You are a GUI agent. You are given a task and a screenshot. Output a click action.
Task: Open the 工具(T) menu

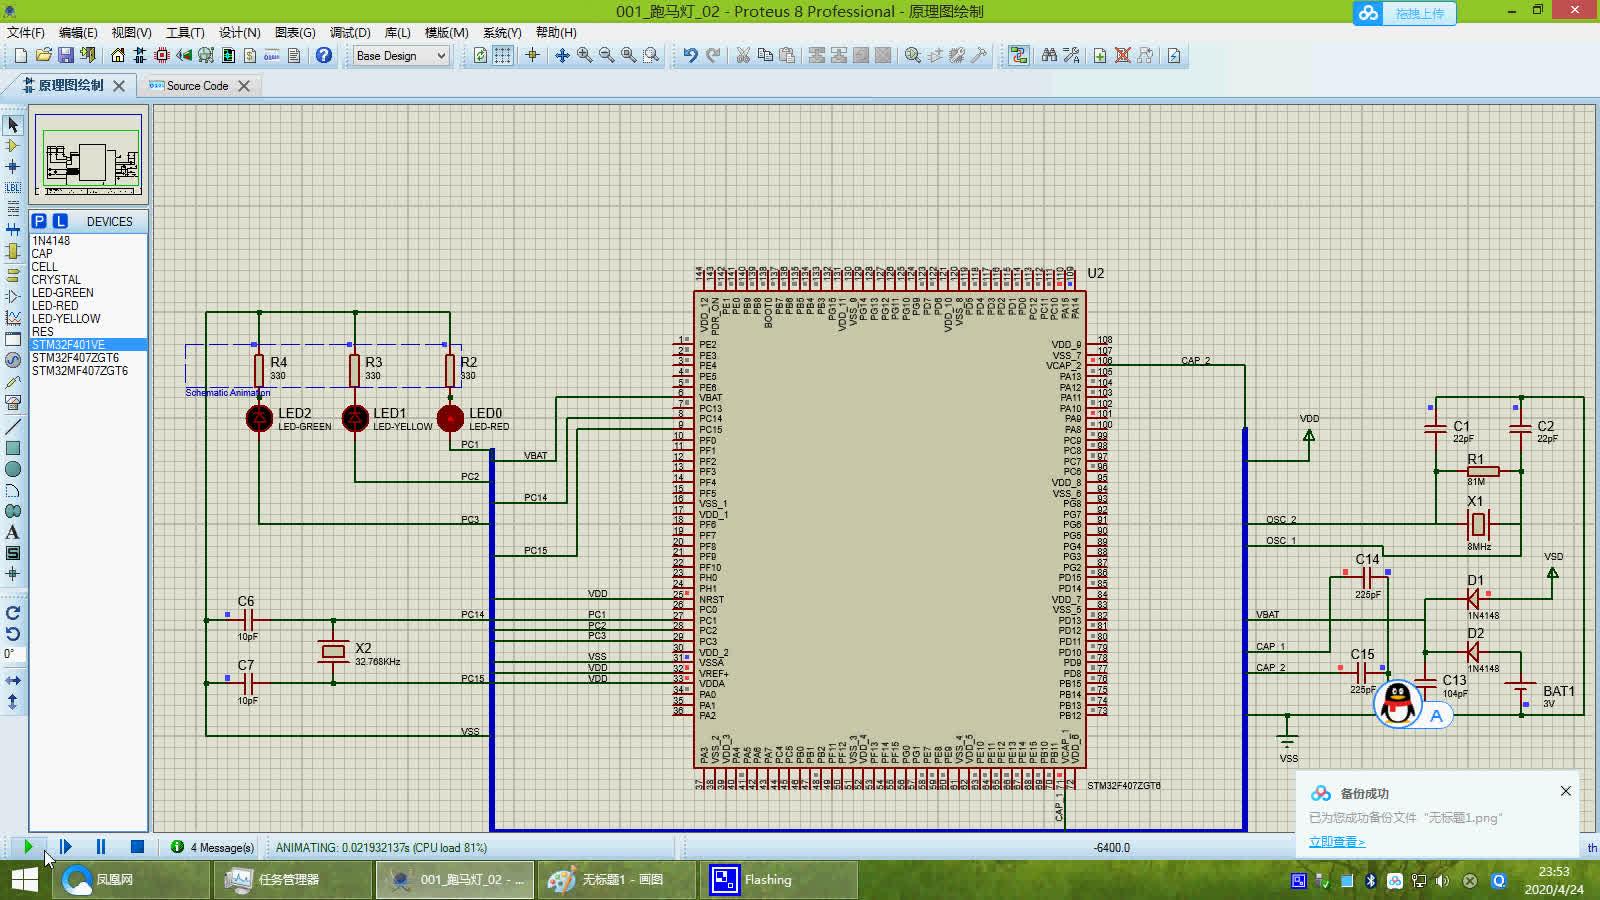[184, 32]
